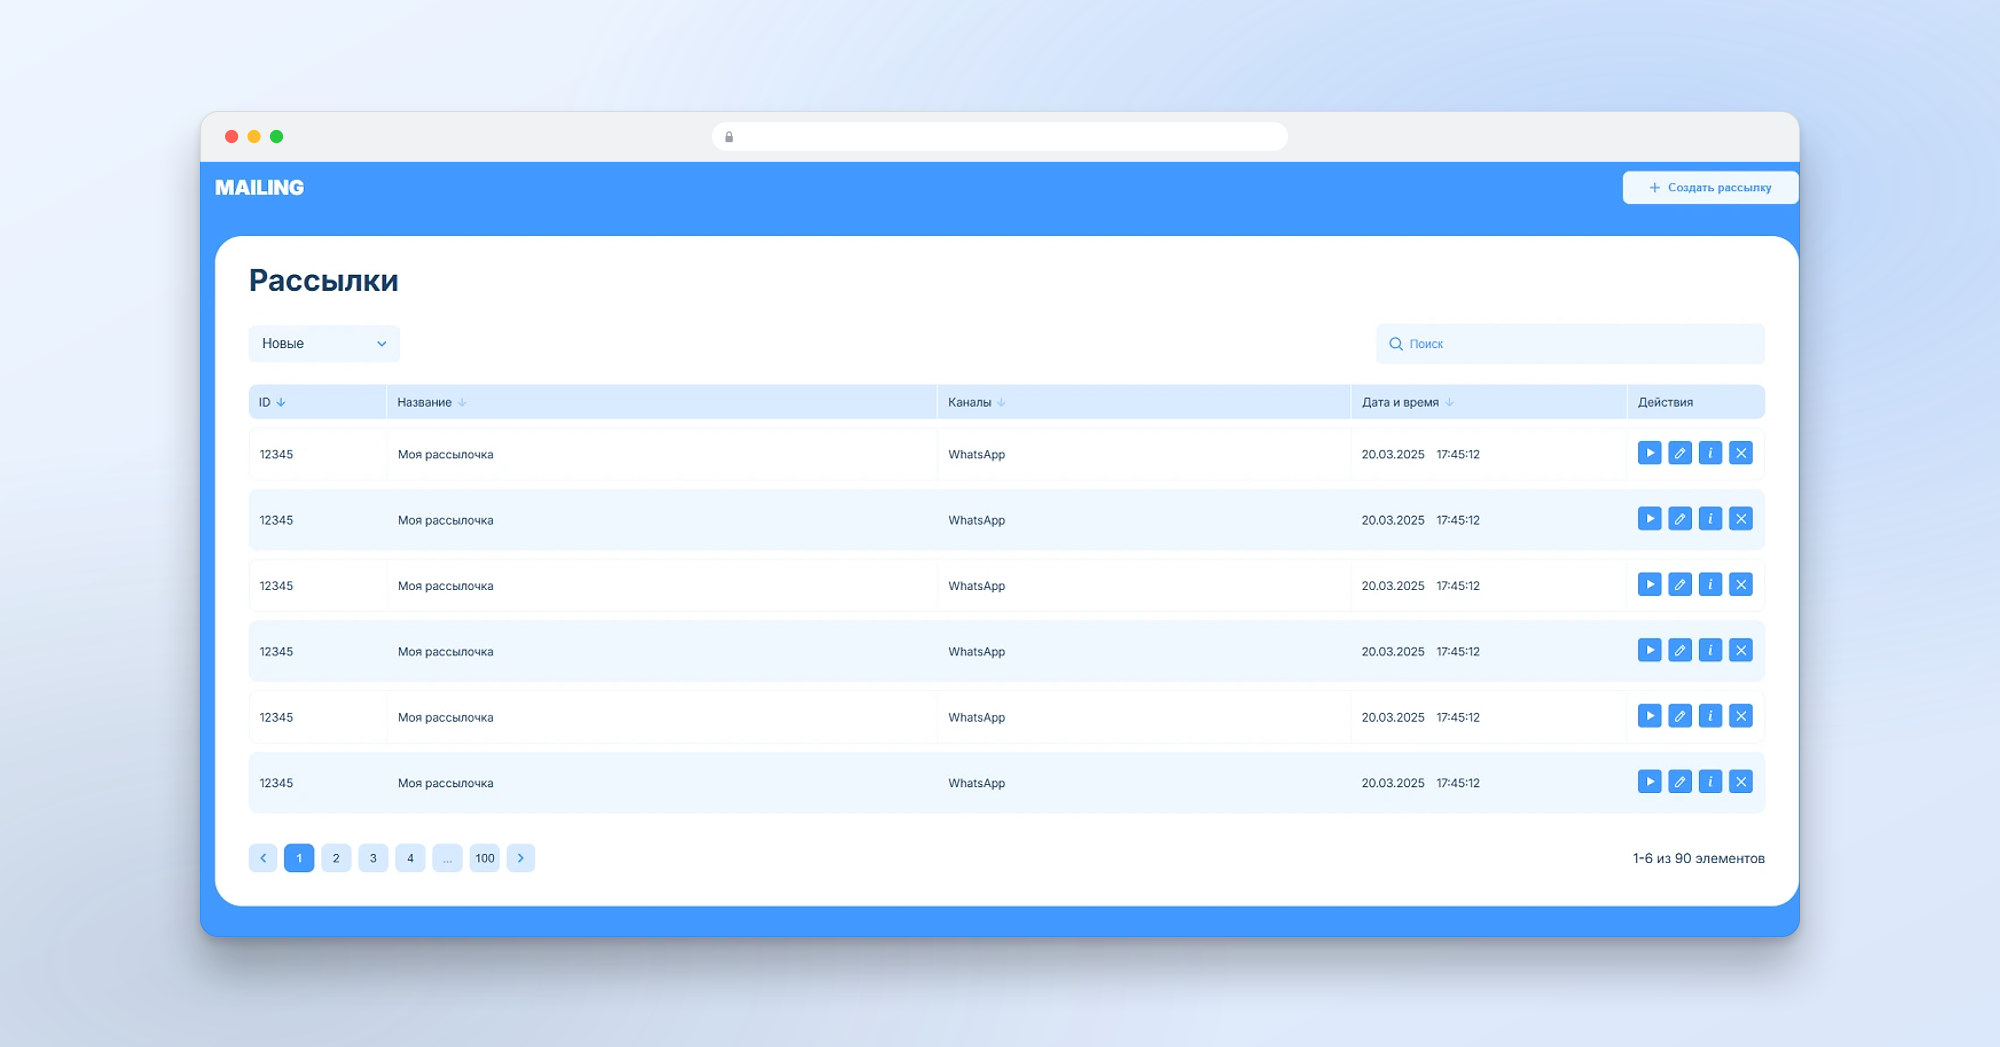Start the fourth row mailing
This screenshot has width=2000, height=1047.
click(1649, 650)
